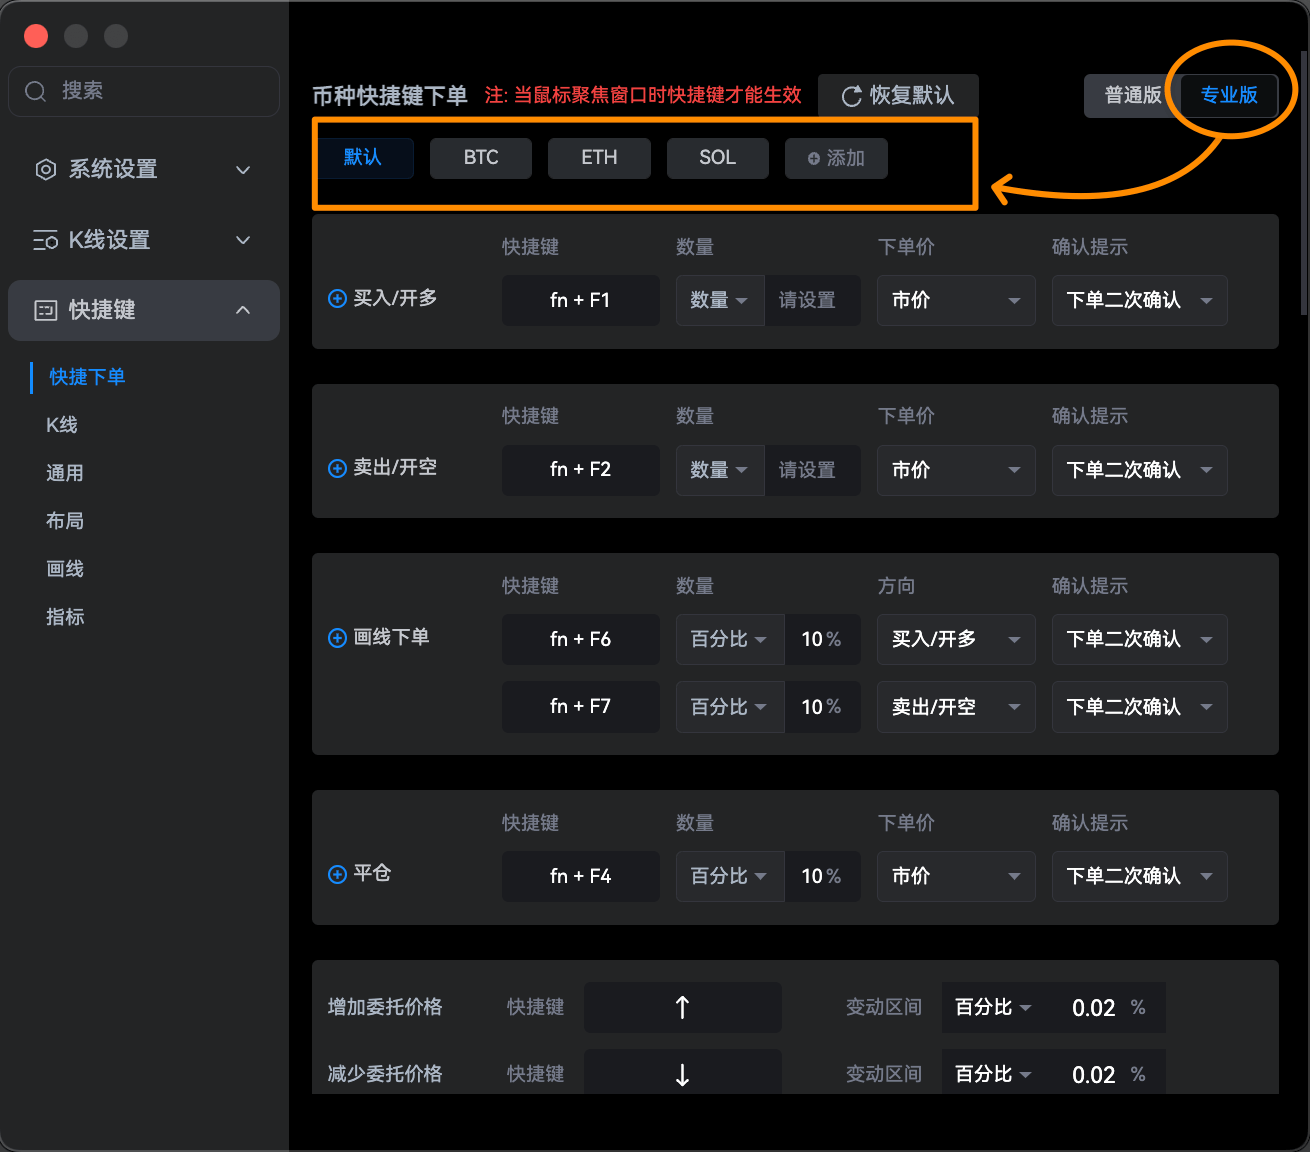Click the plus icon beside 买入/开多
Viewport: 1310px width, 1152px height.
coord(337,299)
